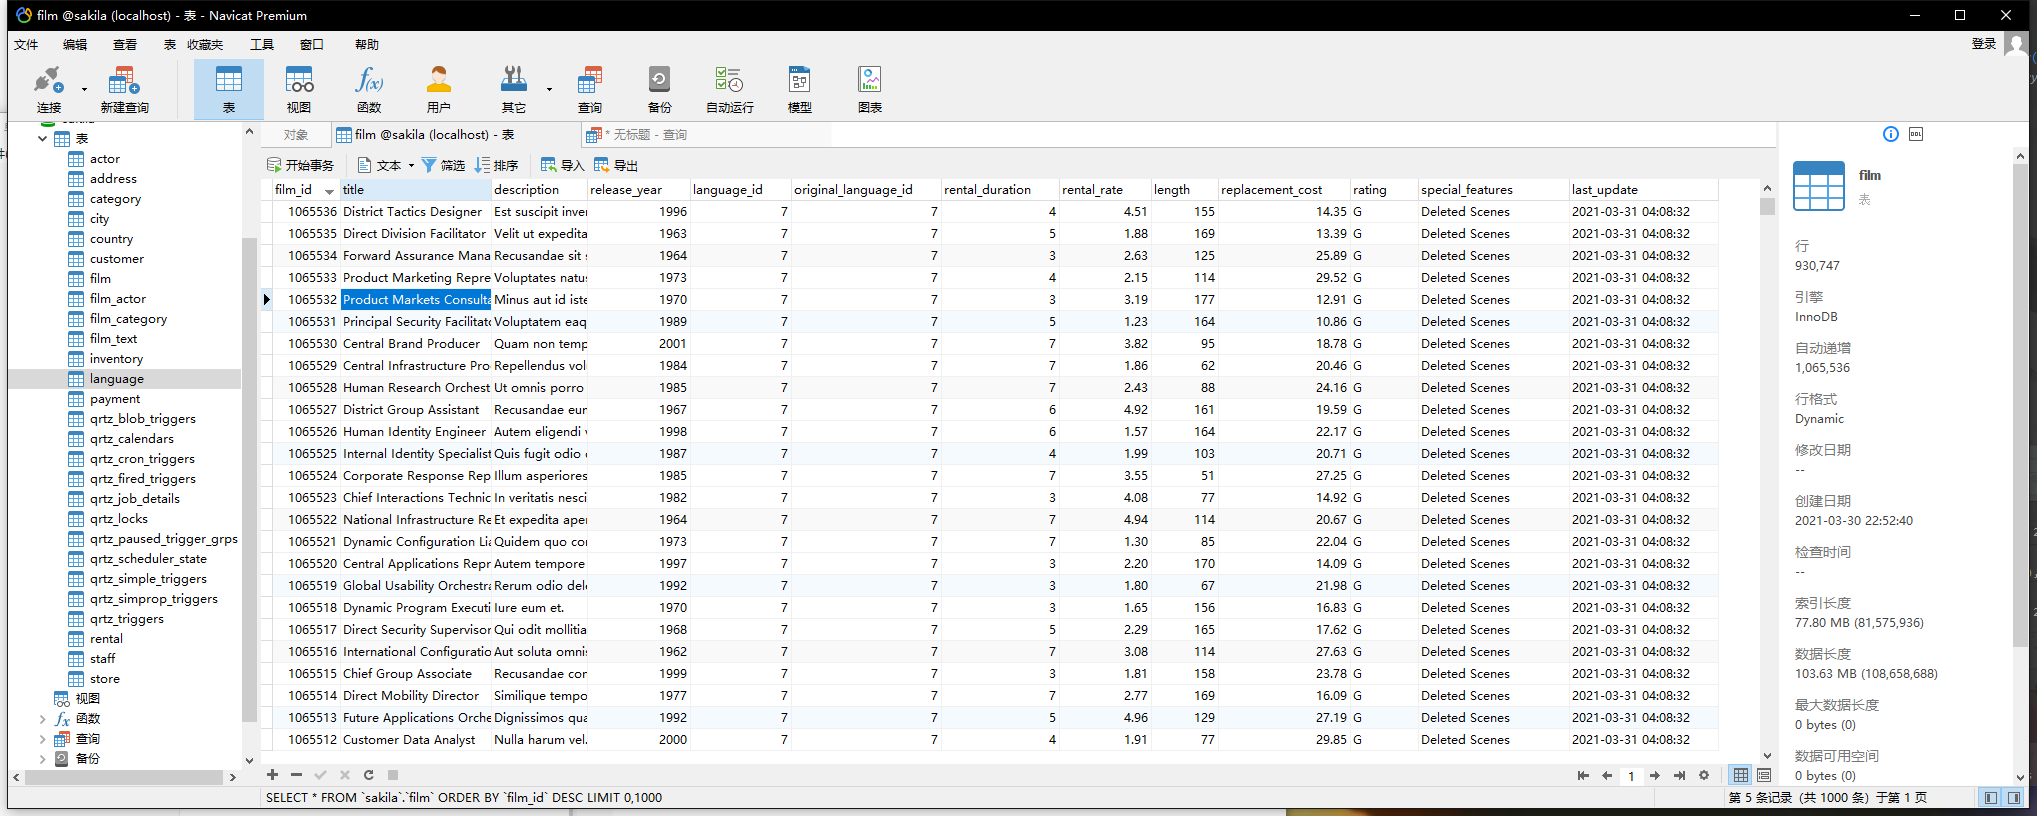Open the 函数 (Functions) toolbar icon

click(369, 89)
